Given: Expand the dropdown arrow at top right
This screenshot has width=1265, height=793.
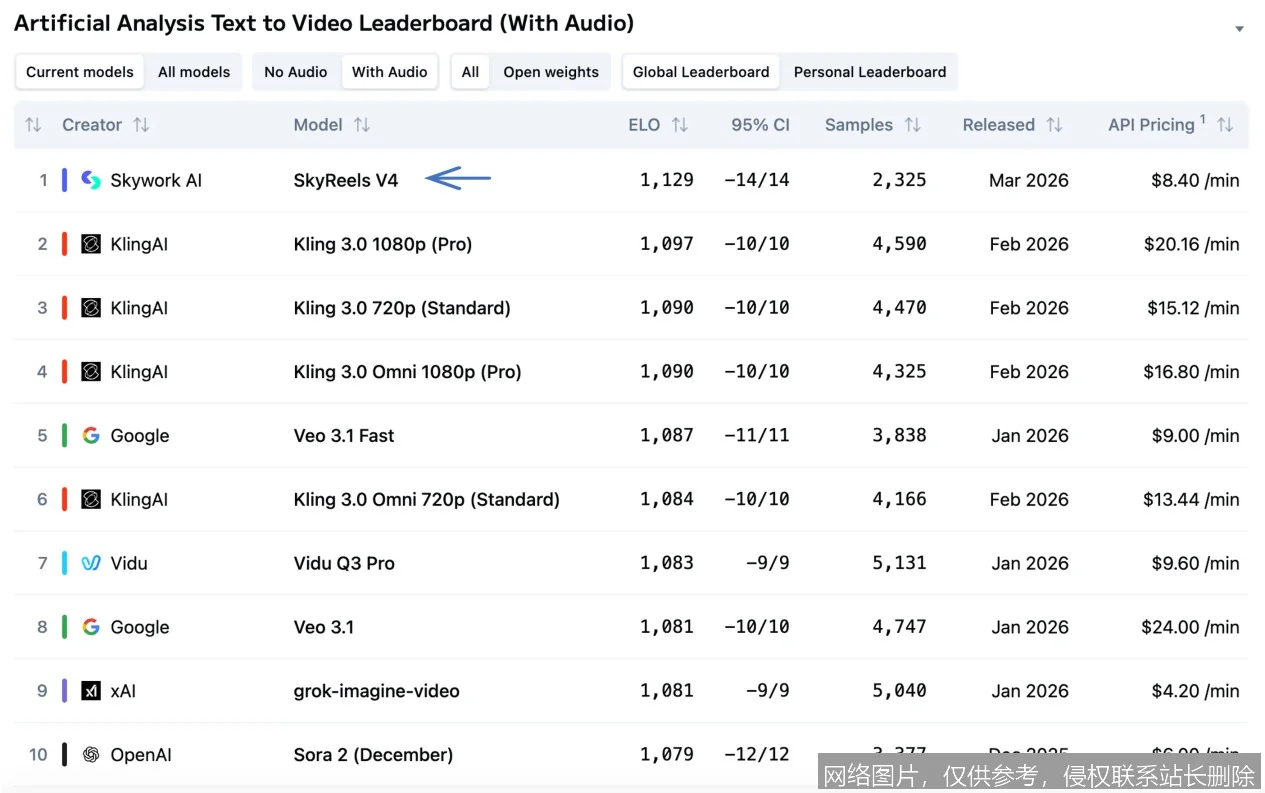Looking at the screenshot, I should pos(1239,29).
